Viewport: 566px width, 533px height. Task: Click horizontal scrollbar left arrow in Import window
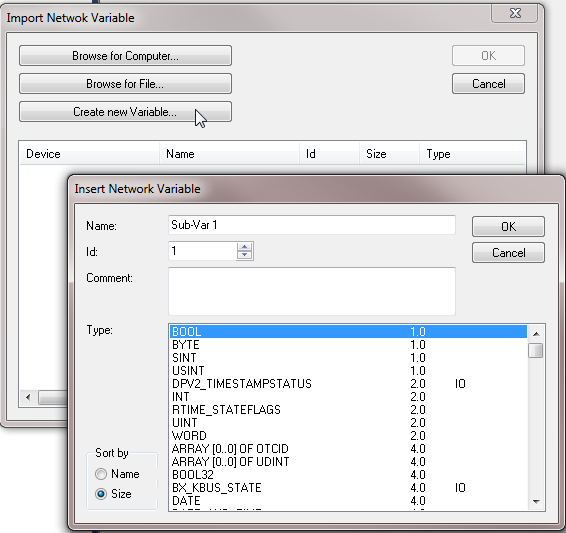click(28, 398)
